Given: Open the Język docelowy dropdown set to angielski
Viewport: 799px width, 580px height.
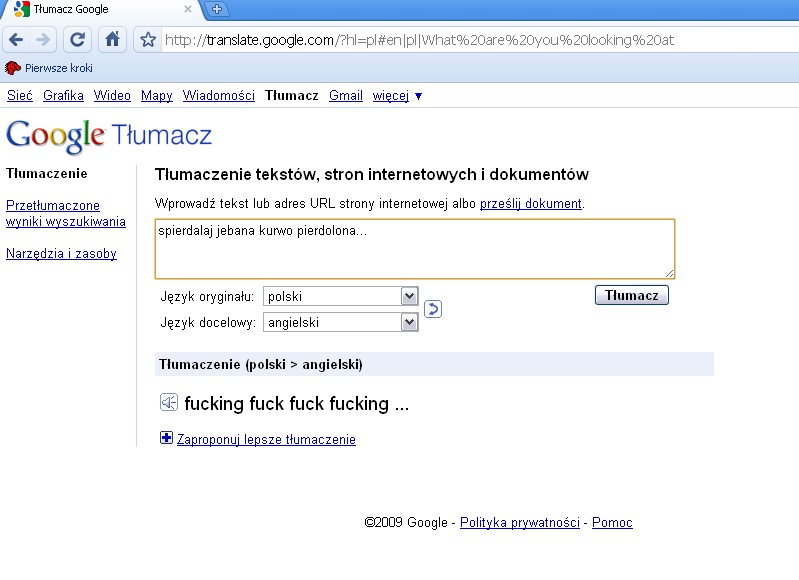Looking at the screenshot, I should [x=340, y=322].
